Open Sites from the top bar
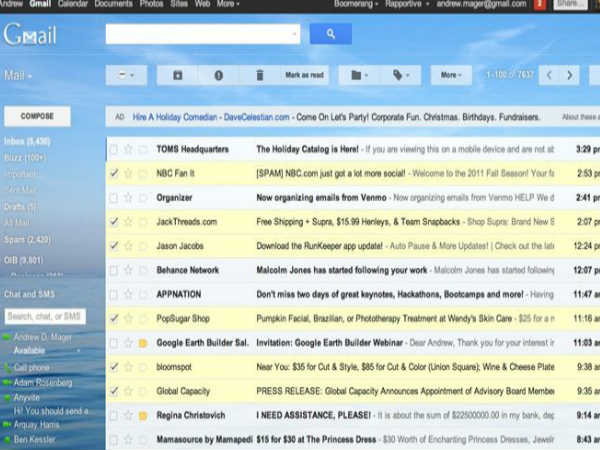The height and width of the screenshot is (450, 600). click(179, 4)
